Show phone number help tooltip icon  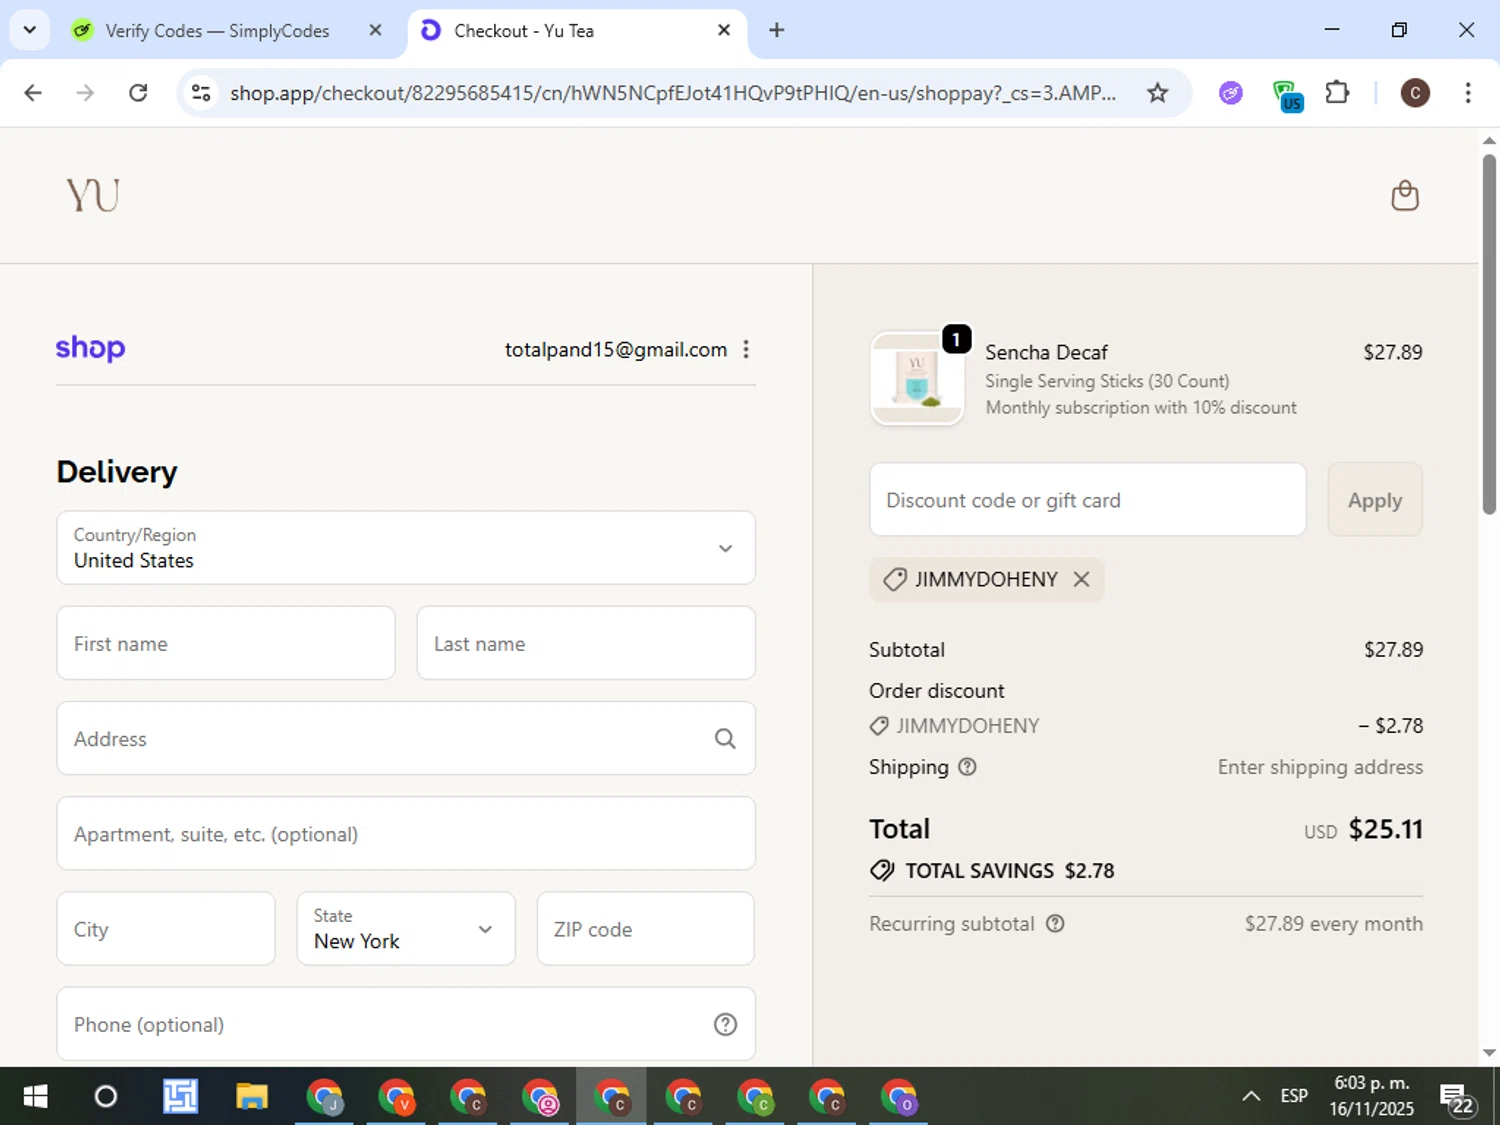[x=725, y=1024]
